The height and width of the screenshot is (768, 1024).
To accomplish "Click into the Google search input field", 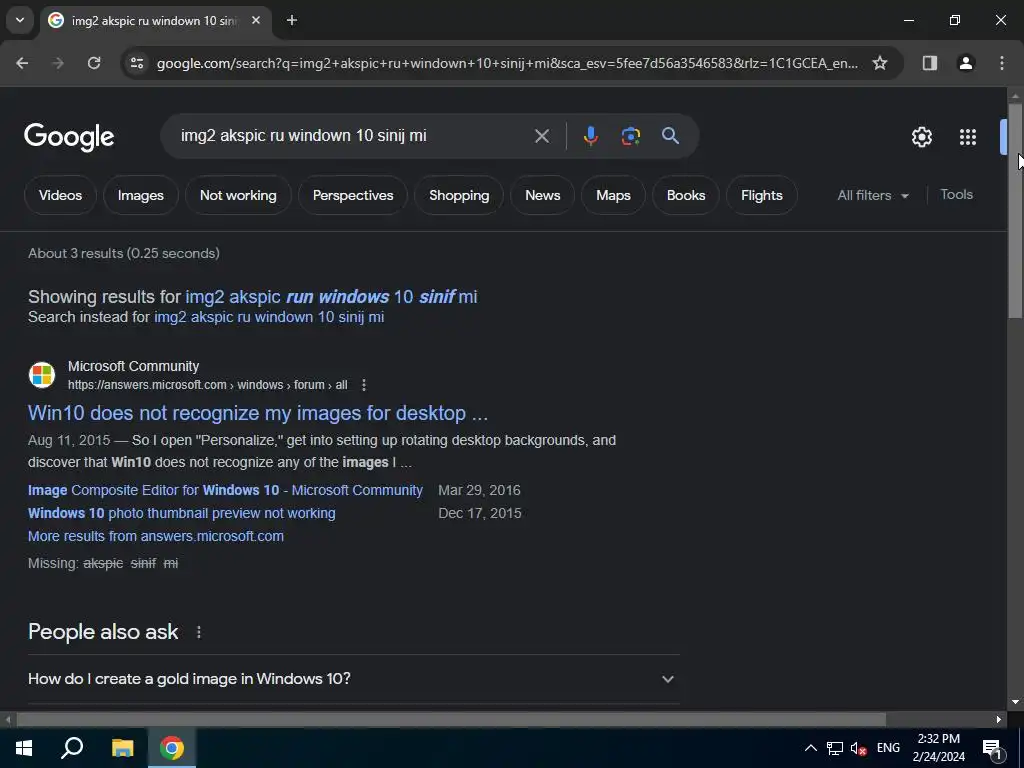I will pos(353,136).
